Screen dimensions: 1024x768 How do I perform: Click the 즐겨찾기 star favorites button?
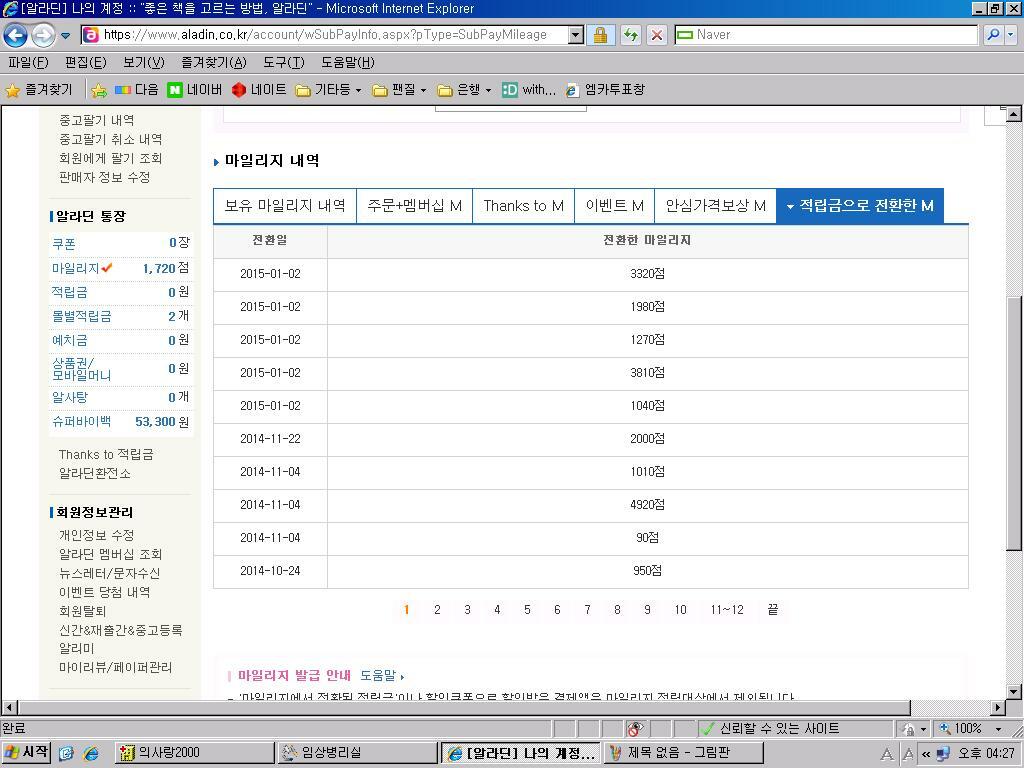[39, 90]
